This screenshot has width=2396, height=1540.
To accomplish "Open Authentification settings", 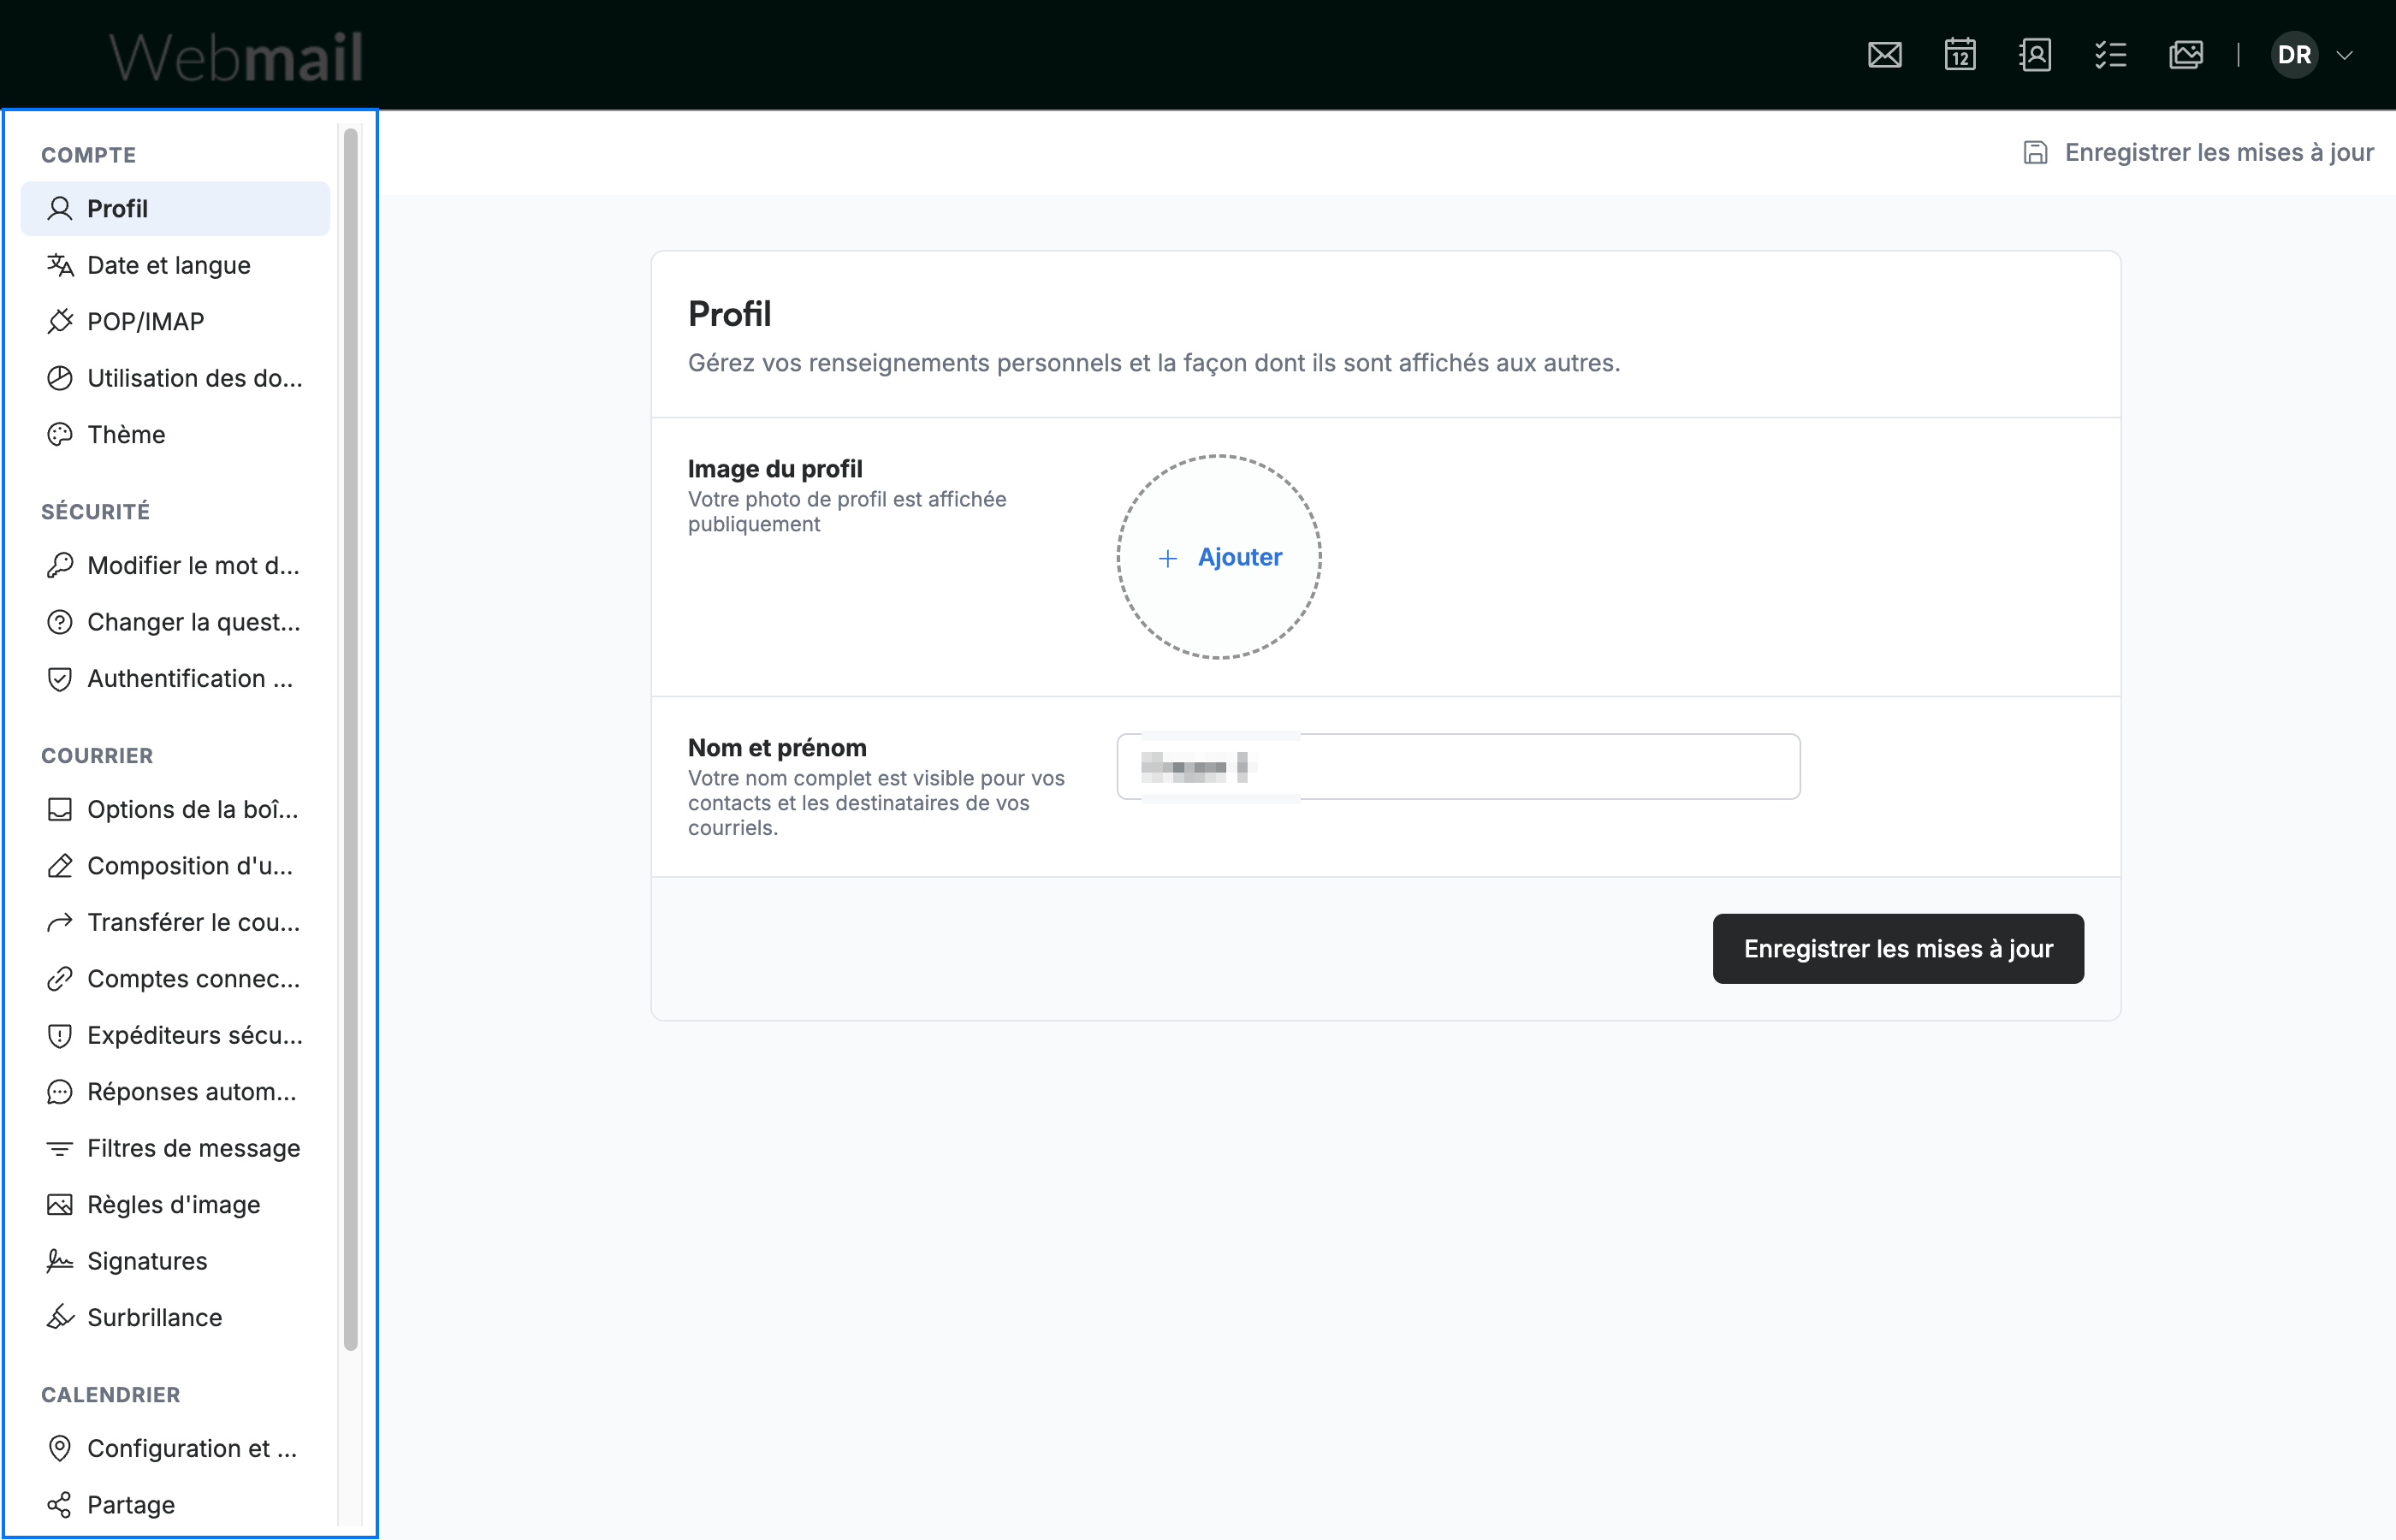I will pos(175,678).
